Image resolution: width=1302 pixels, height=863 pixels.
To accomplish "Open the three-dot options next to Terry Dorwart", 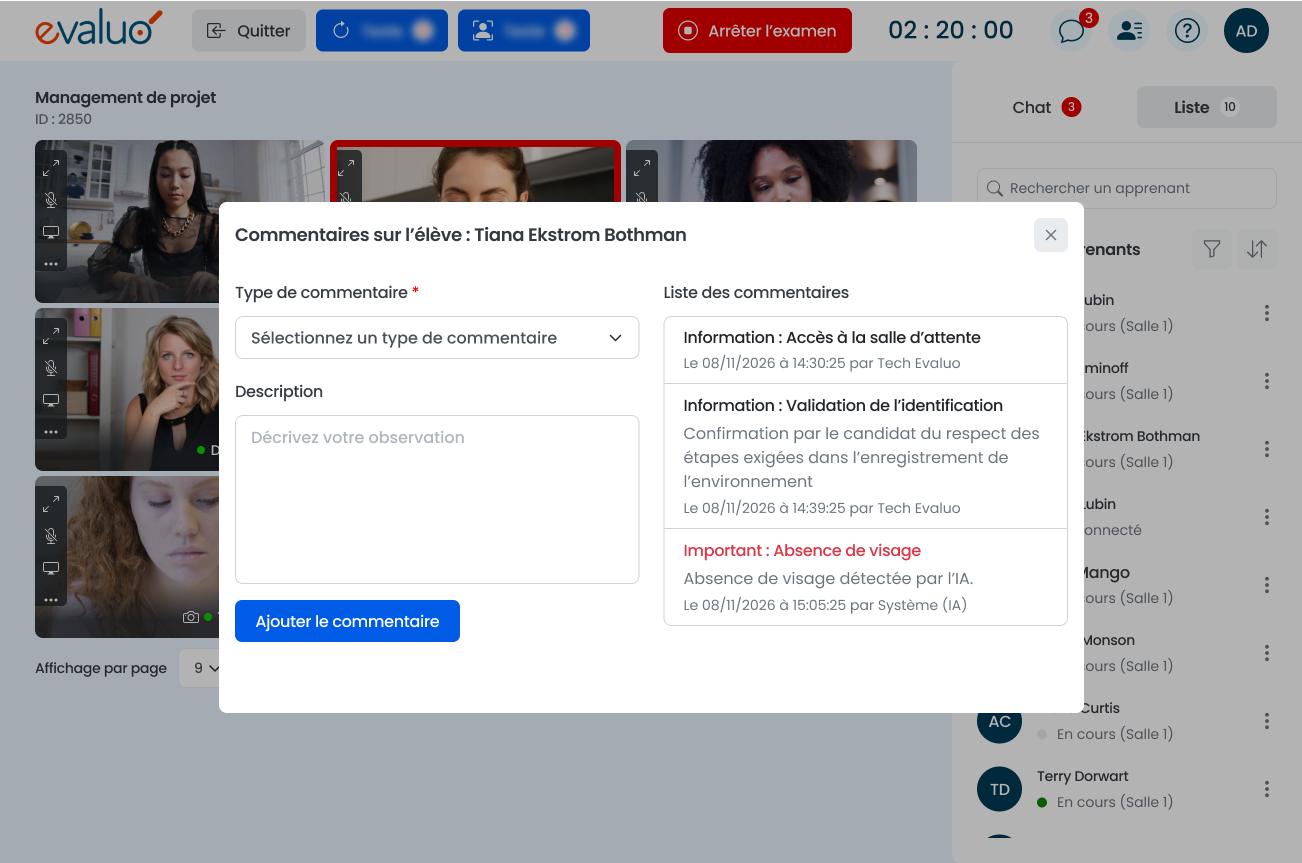I will (1266, 788).
